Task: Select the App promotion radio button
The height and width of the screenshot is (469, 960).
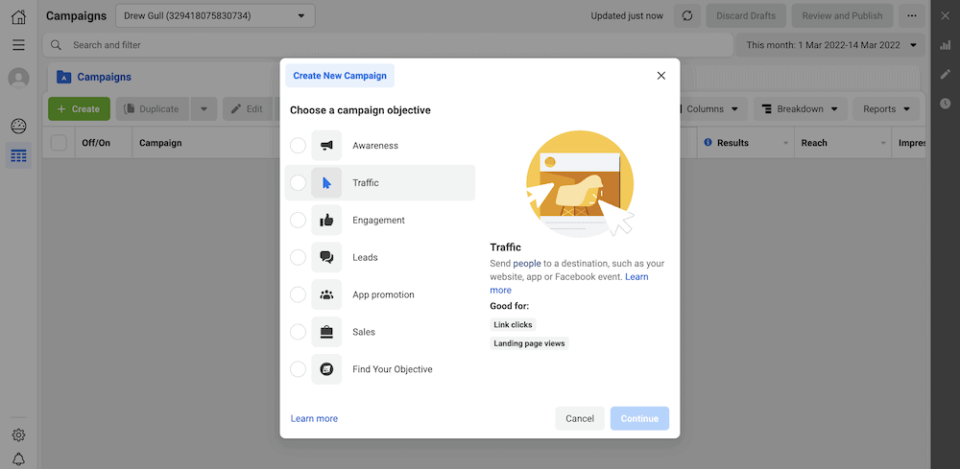Action: click(298, 295)
